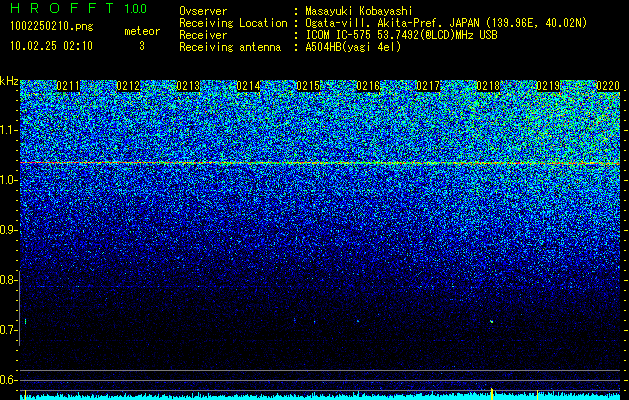Click the meteor count label
629x400 pixels.
point(142,31)
